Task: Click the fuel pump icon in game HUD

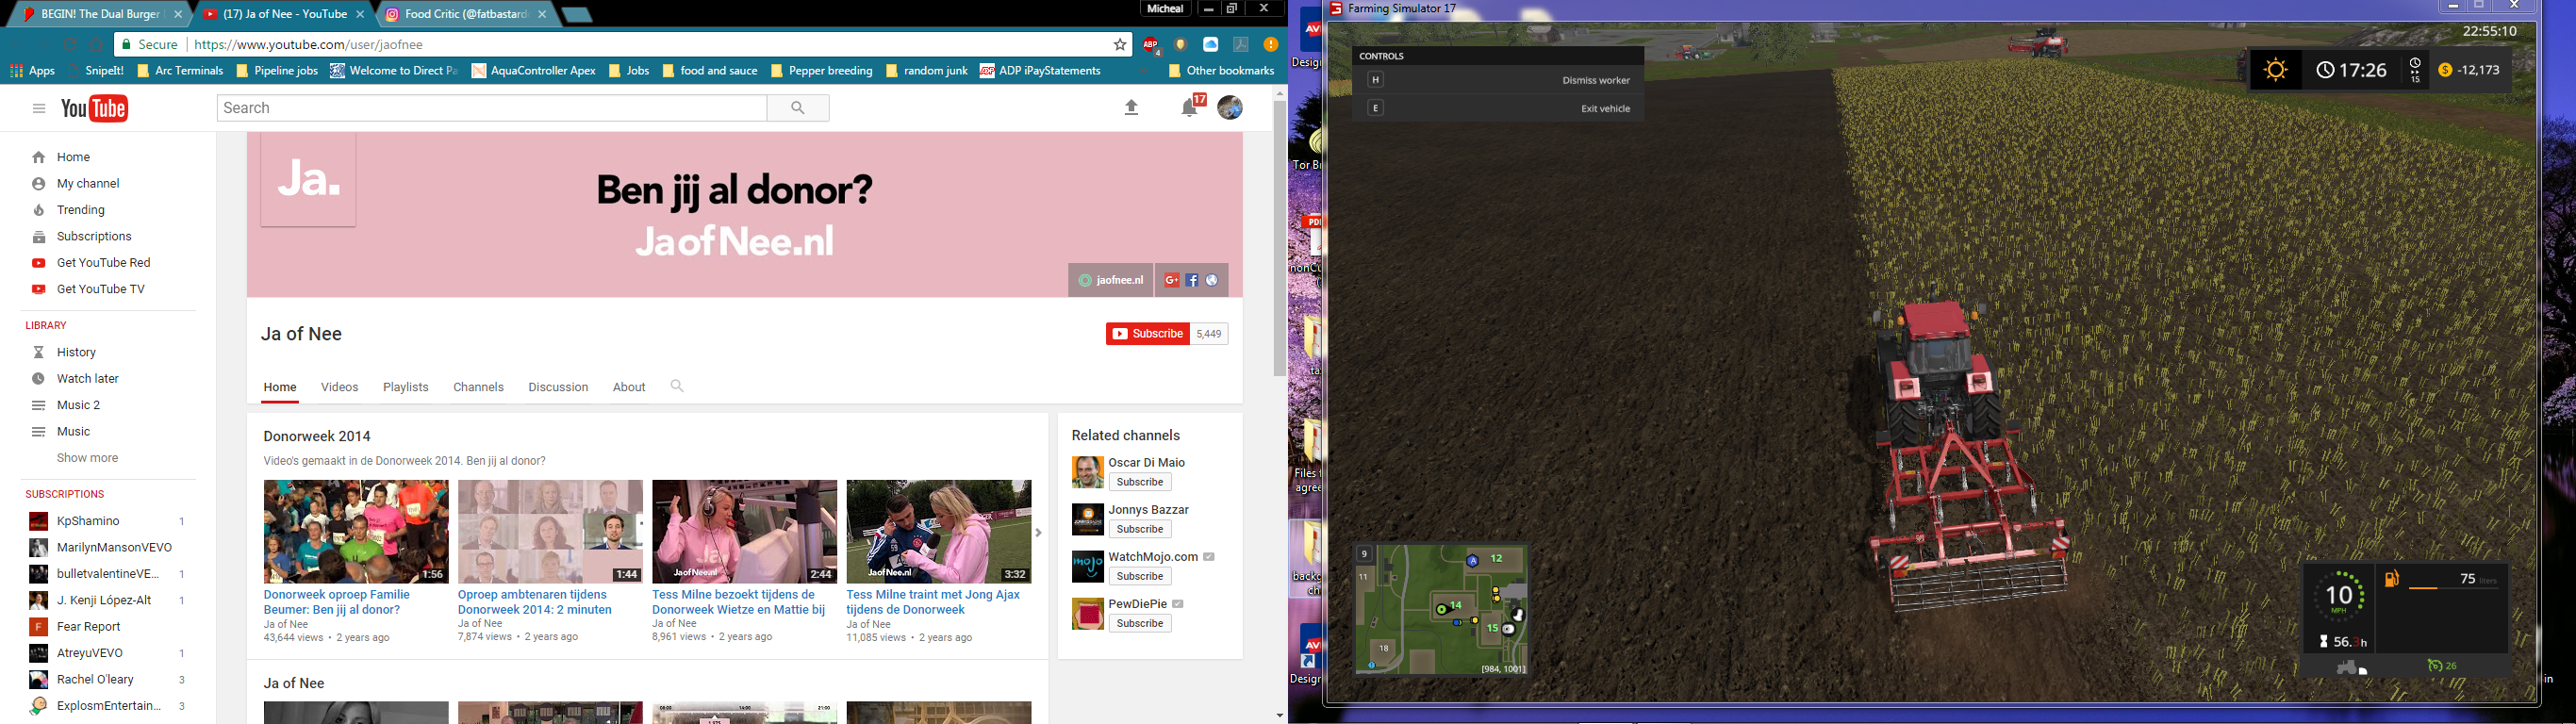Action: (x=2392, y=579)
